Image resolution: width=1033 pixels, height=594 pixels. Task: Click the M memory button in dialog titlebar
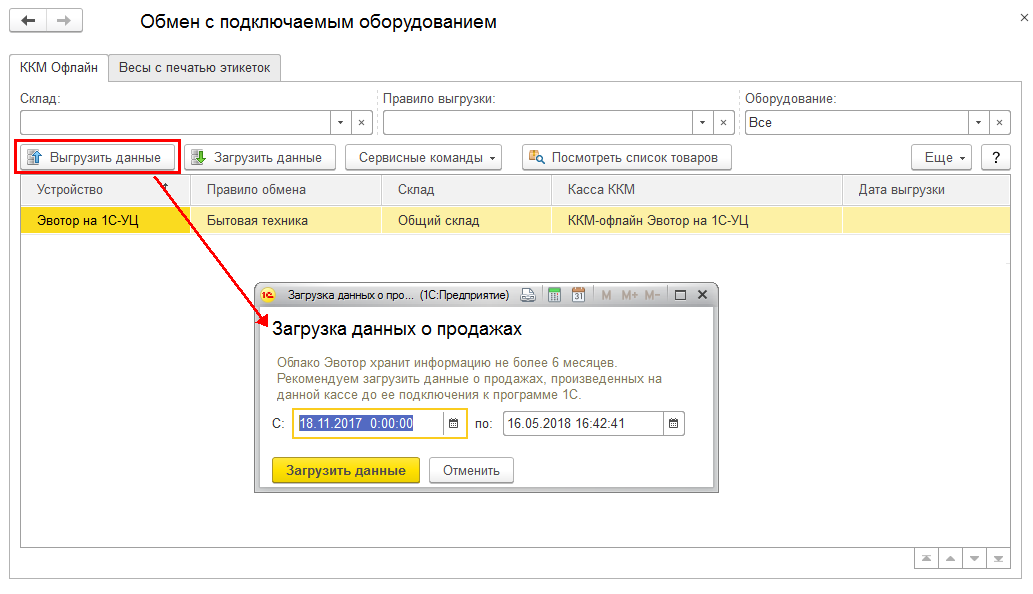pyautogui.click(x=606, y=295)
